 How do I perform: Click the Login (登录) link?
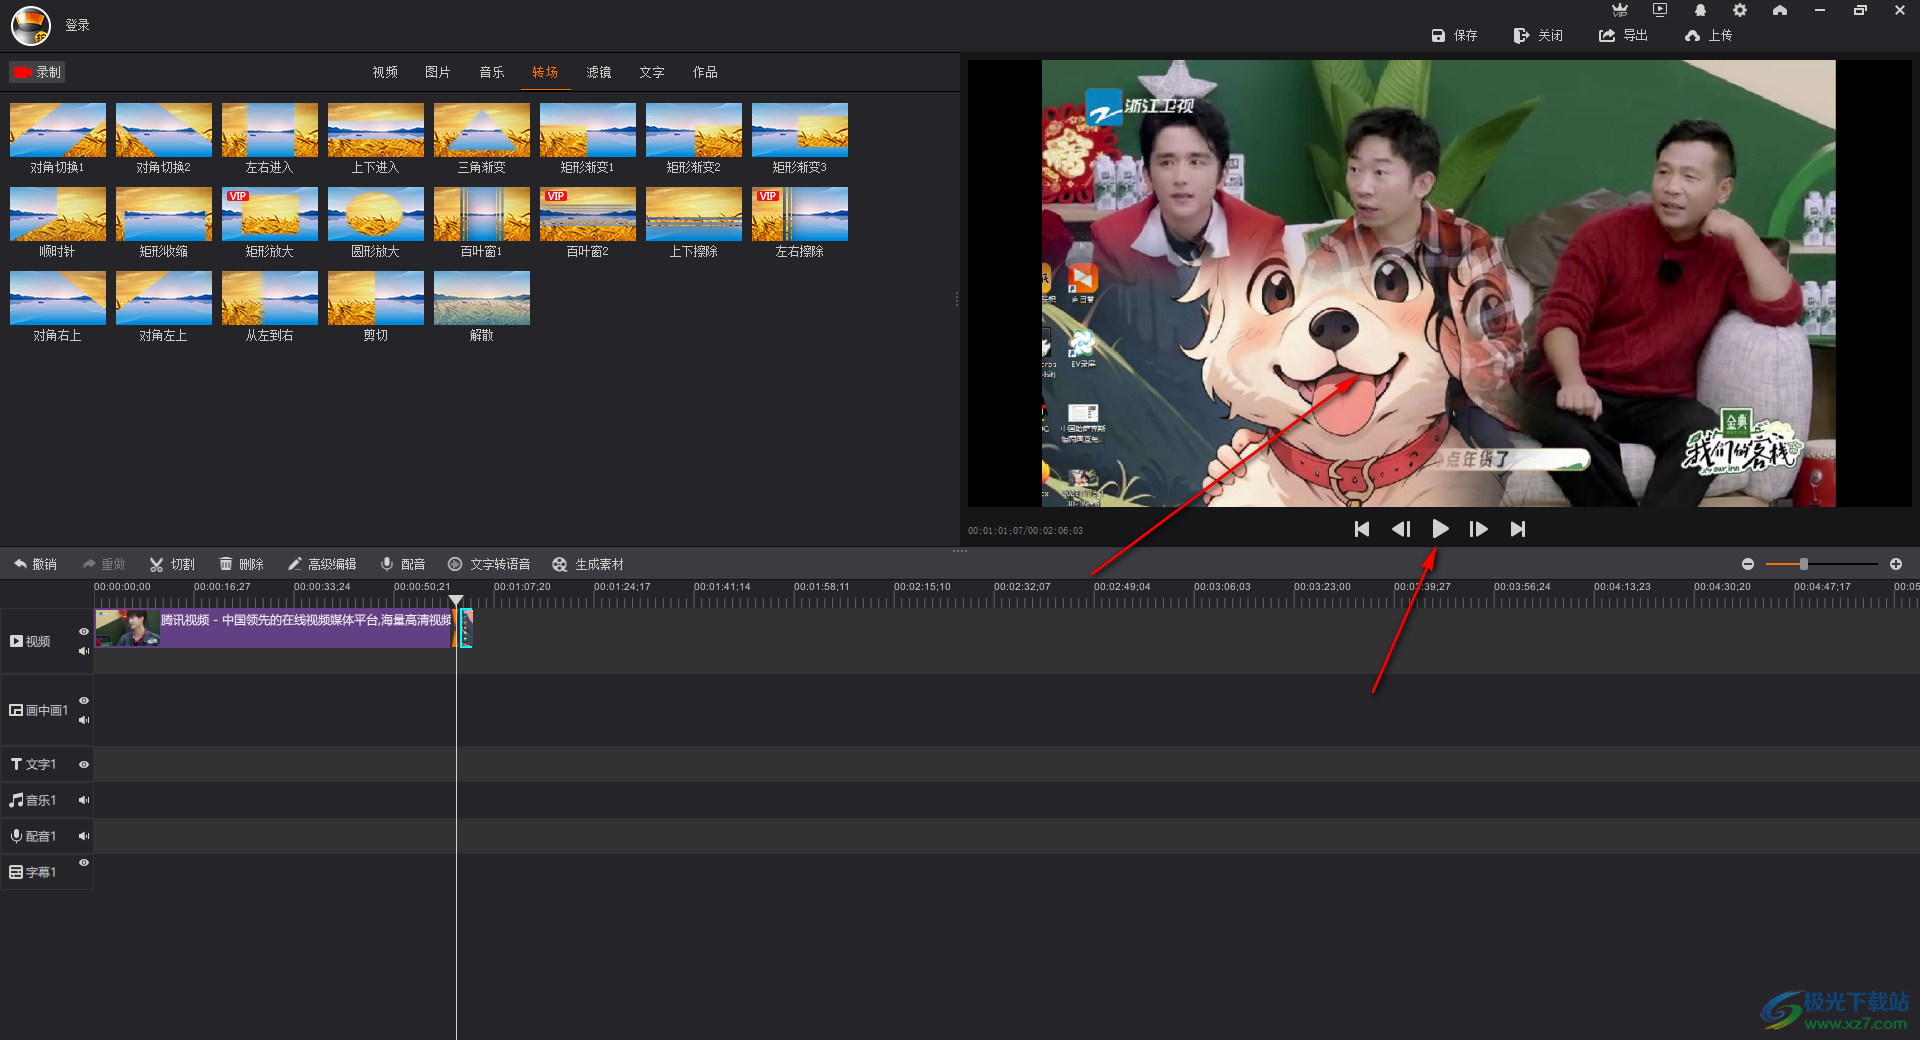(x=77, y=25)
